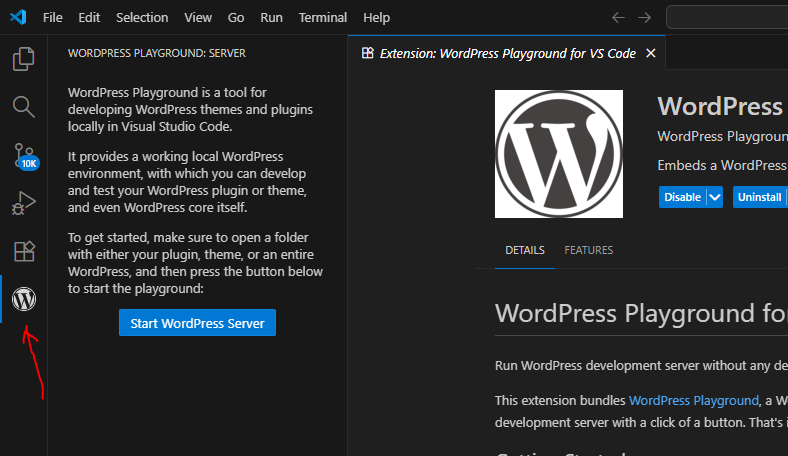The image size is (788, 456).
Task: Click the Disable extension button
Action: (x=683, y=197)
